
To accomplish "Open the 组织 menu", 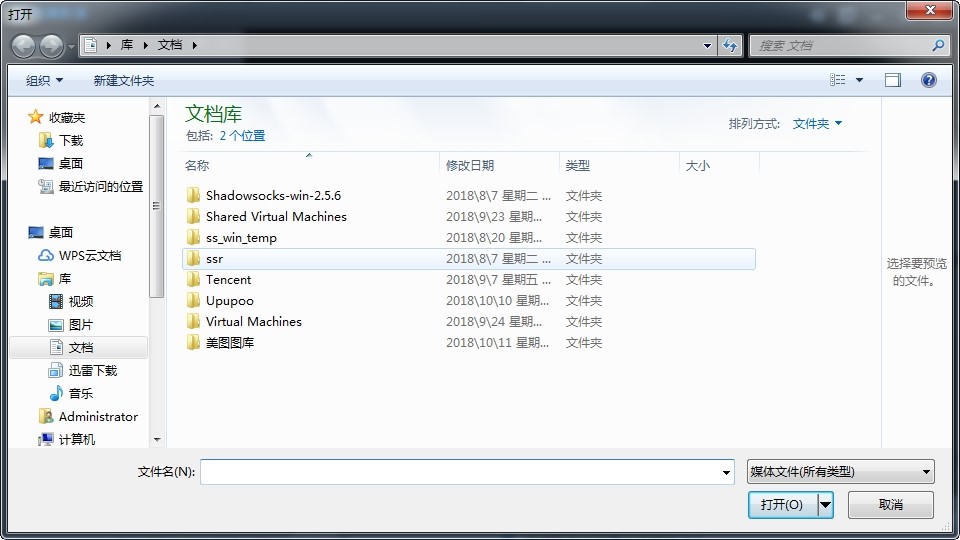I will click(x=44, y=80).
